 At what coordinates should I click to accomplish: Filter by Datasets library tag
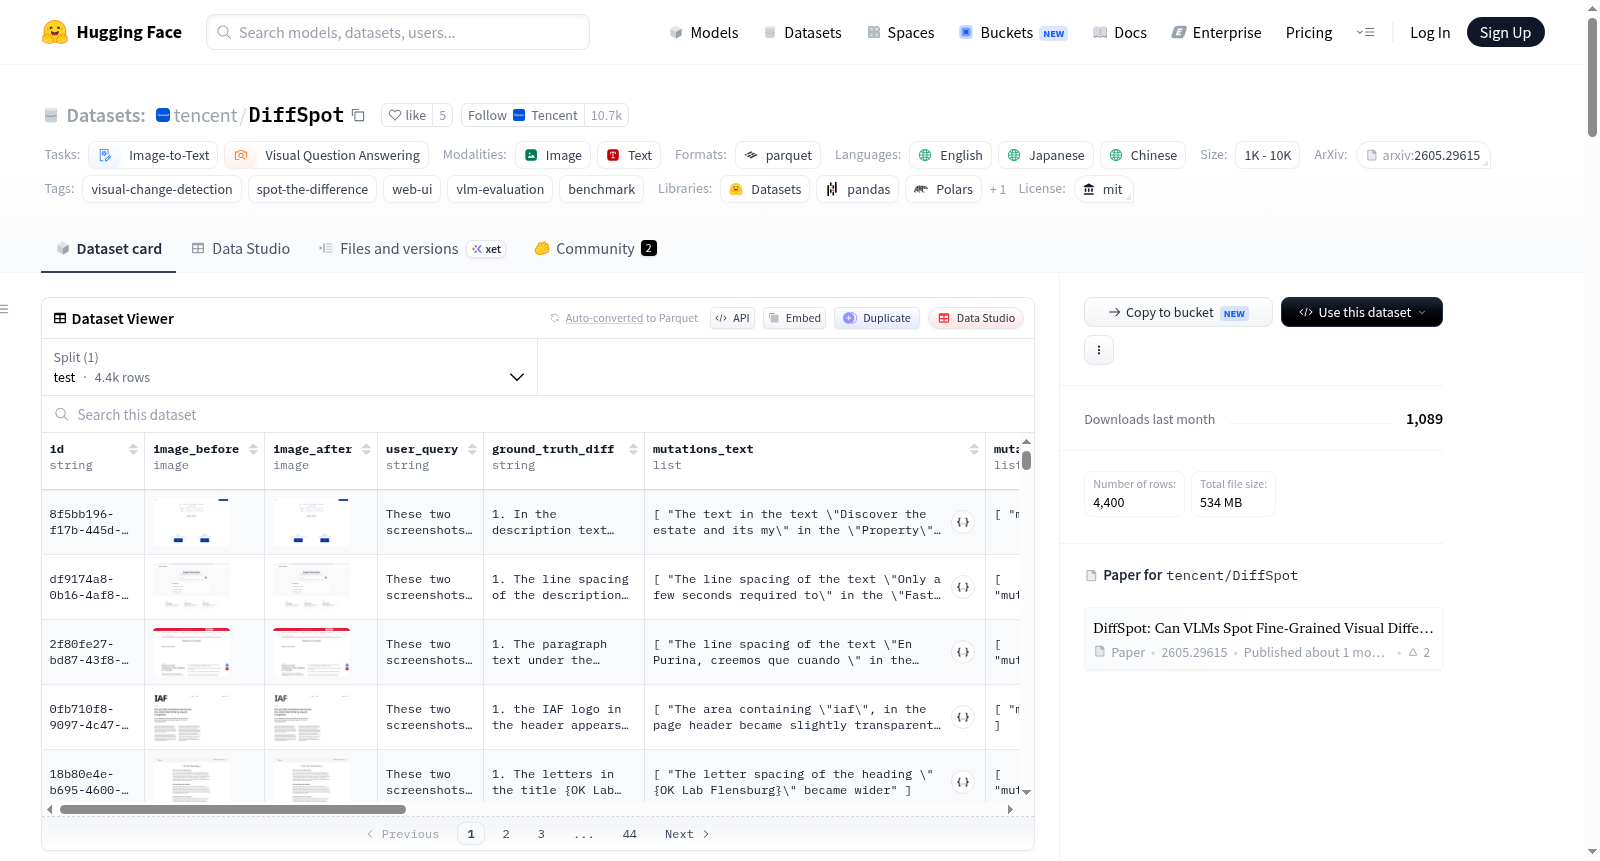(765, 189)
